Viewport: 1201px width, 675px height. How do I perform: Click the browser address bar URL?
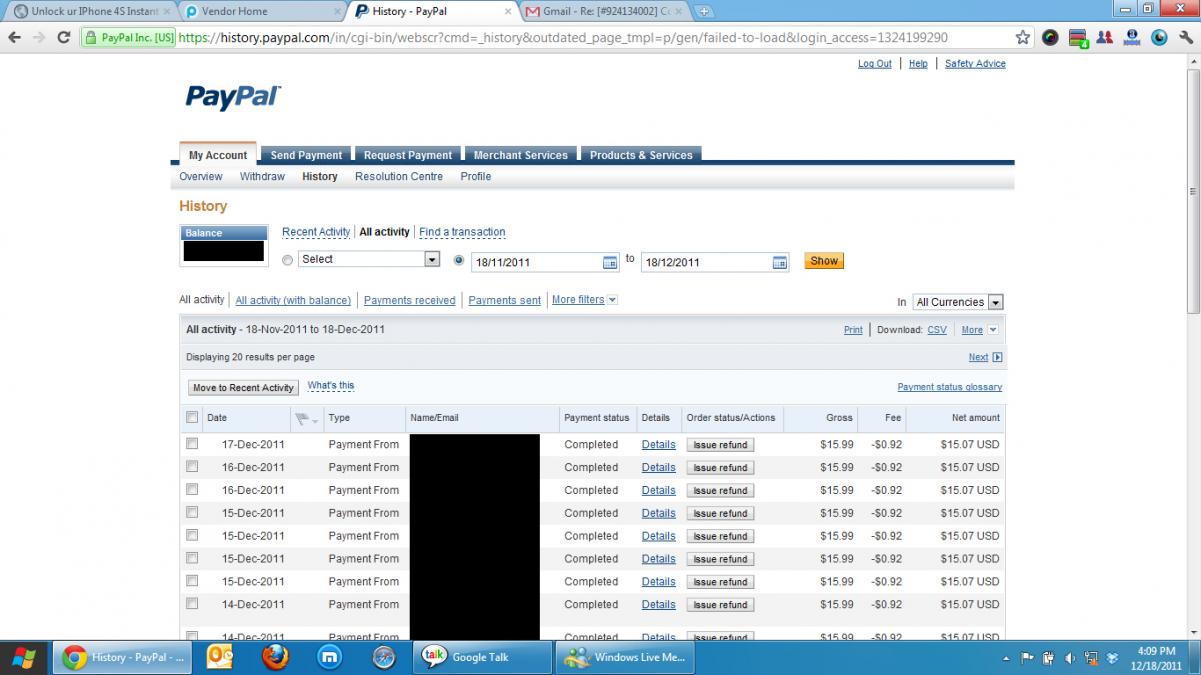tap(564, 38)
